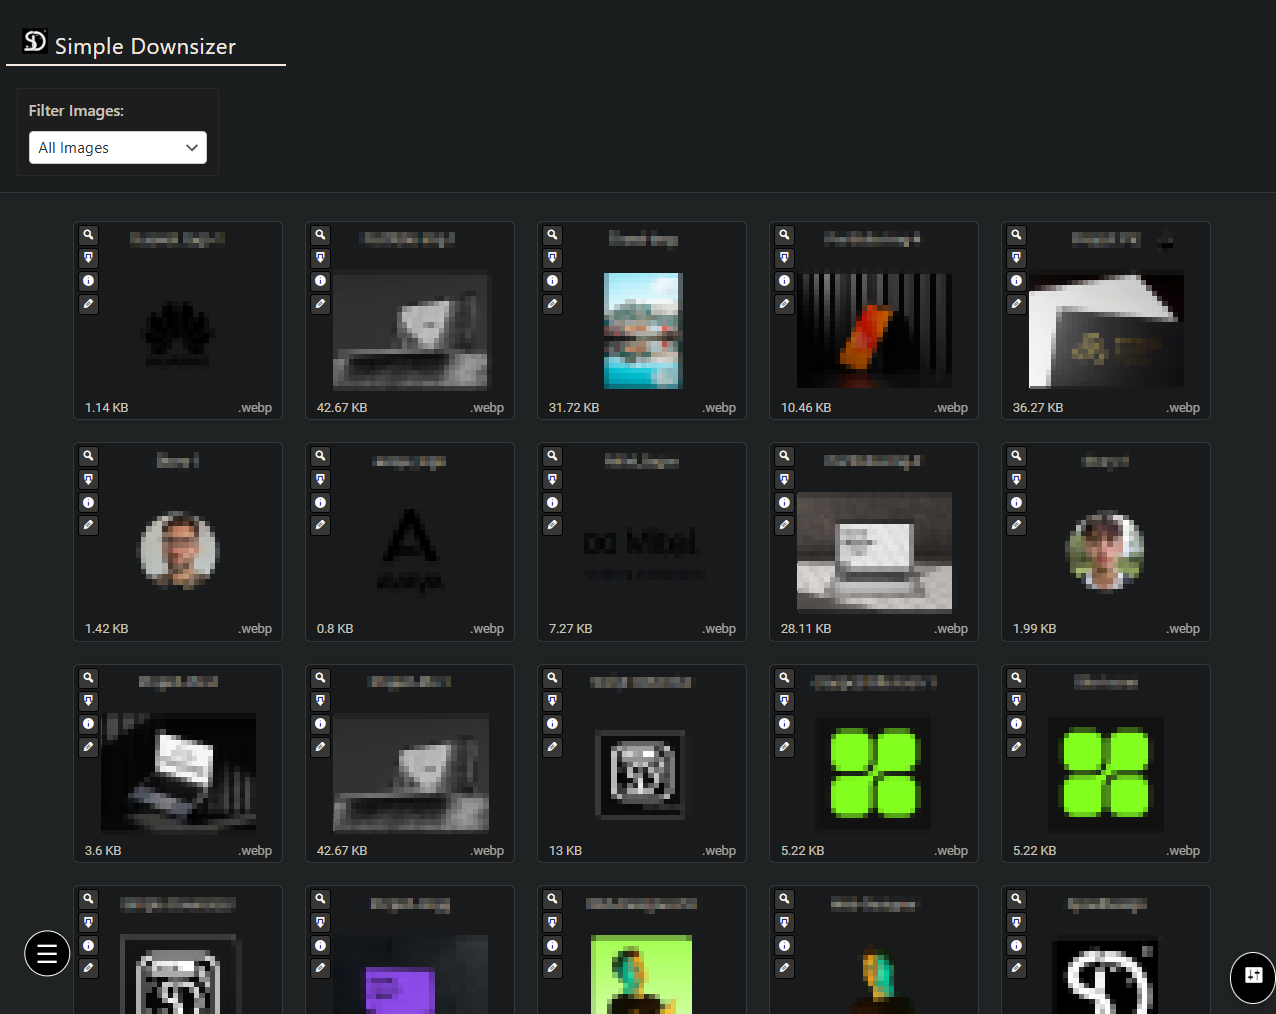Edit the 1.14 KB image with pencil icon
This screenshot has height=1014, width=1276.
(89, 304)
